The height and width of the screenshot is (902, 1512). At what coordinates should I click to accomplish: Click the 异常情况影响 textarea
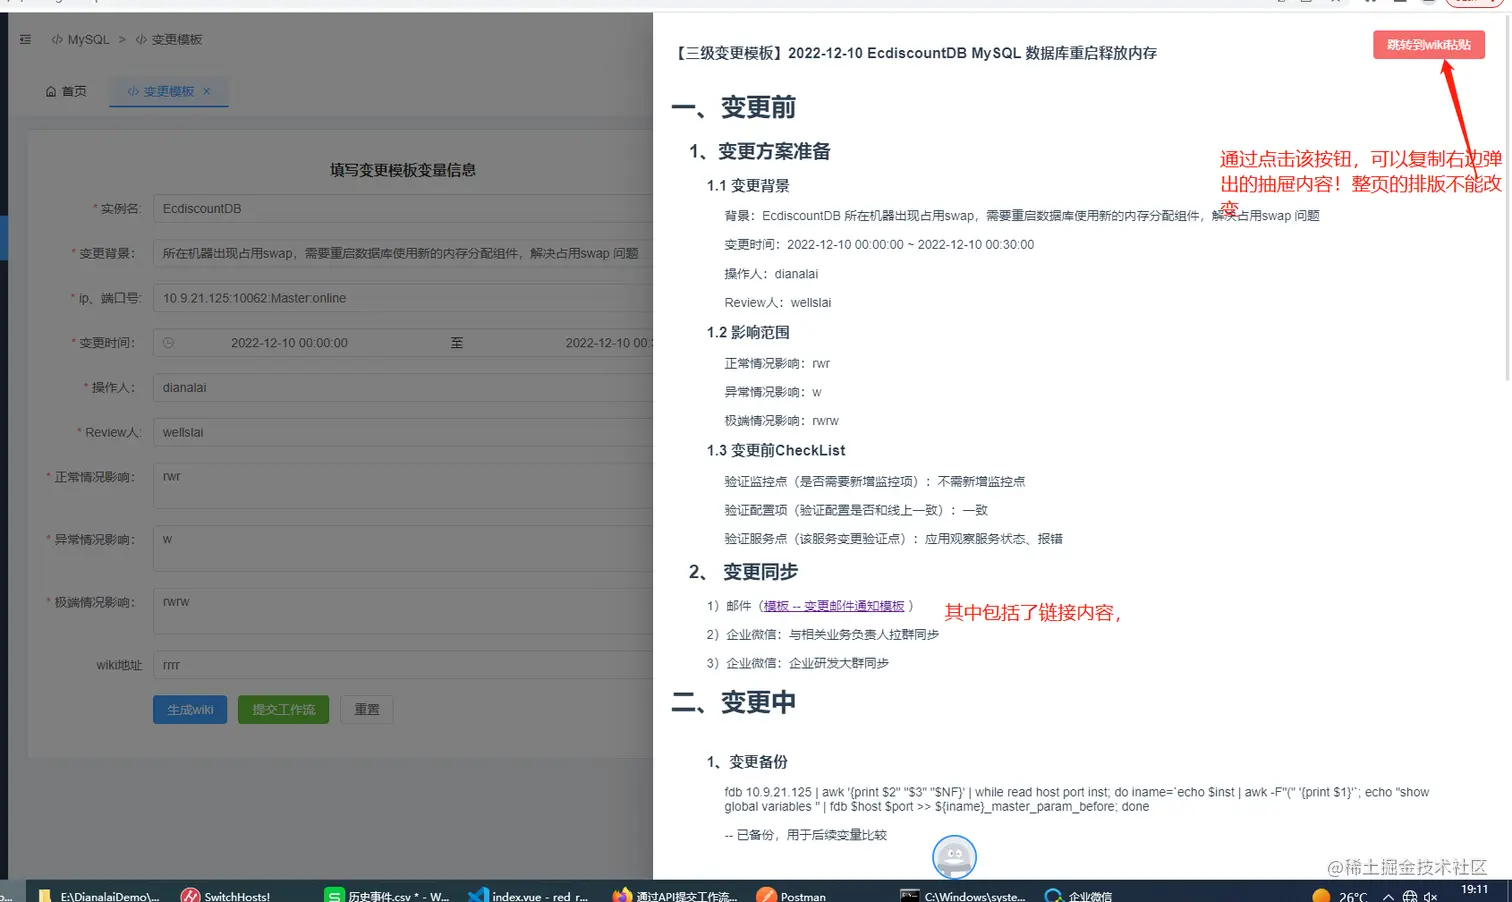[x=403, y=549]
